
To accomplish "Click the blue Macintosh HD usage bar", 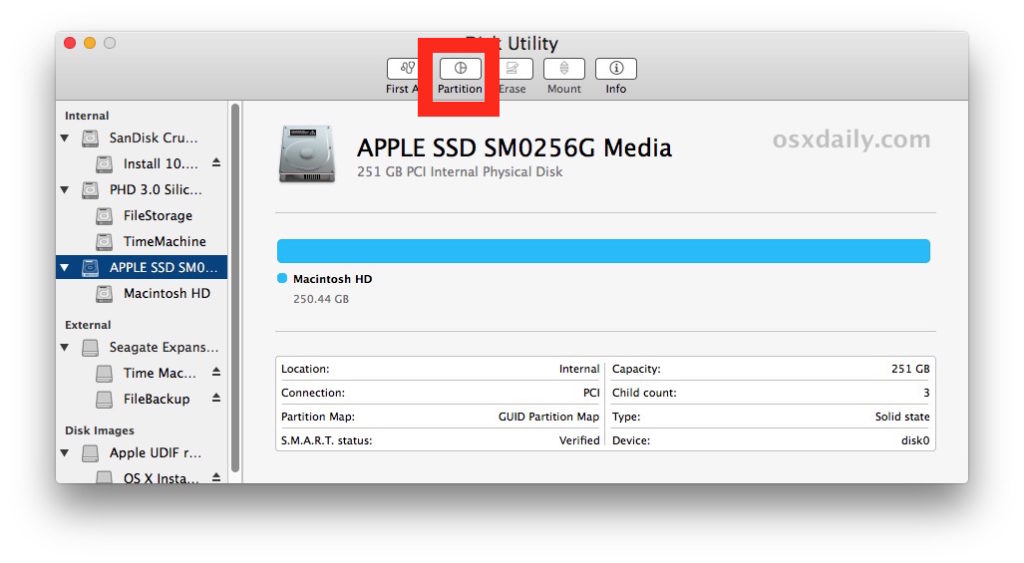I will [603, 251].
